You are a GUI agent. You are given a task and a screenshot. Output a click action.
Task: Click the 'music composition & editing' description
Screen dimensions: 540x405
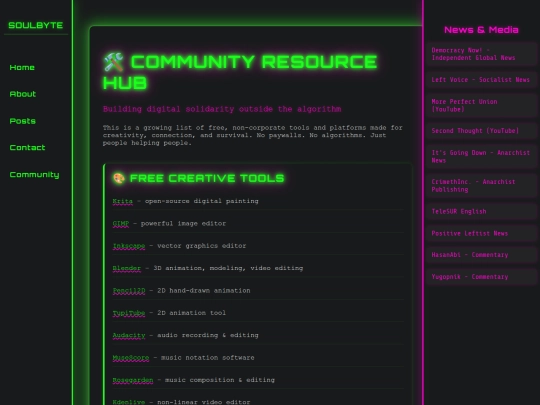pyautogui.click(x=220, y=380)
